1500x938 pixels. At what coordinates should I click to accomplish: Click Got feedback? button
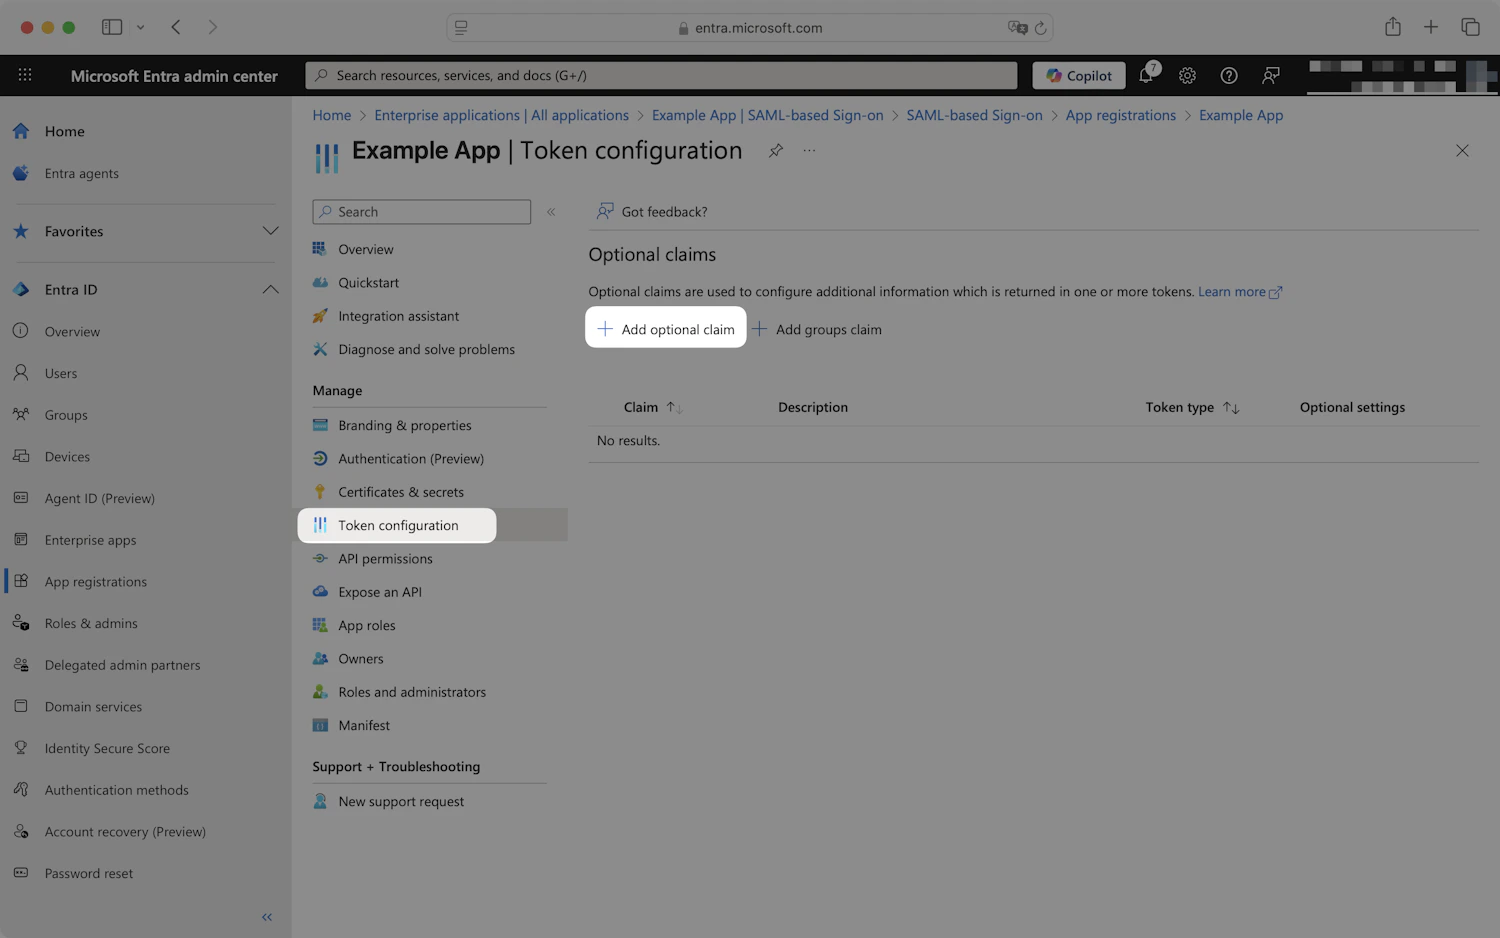point(652,212)
